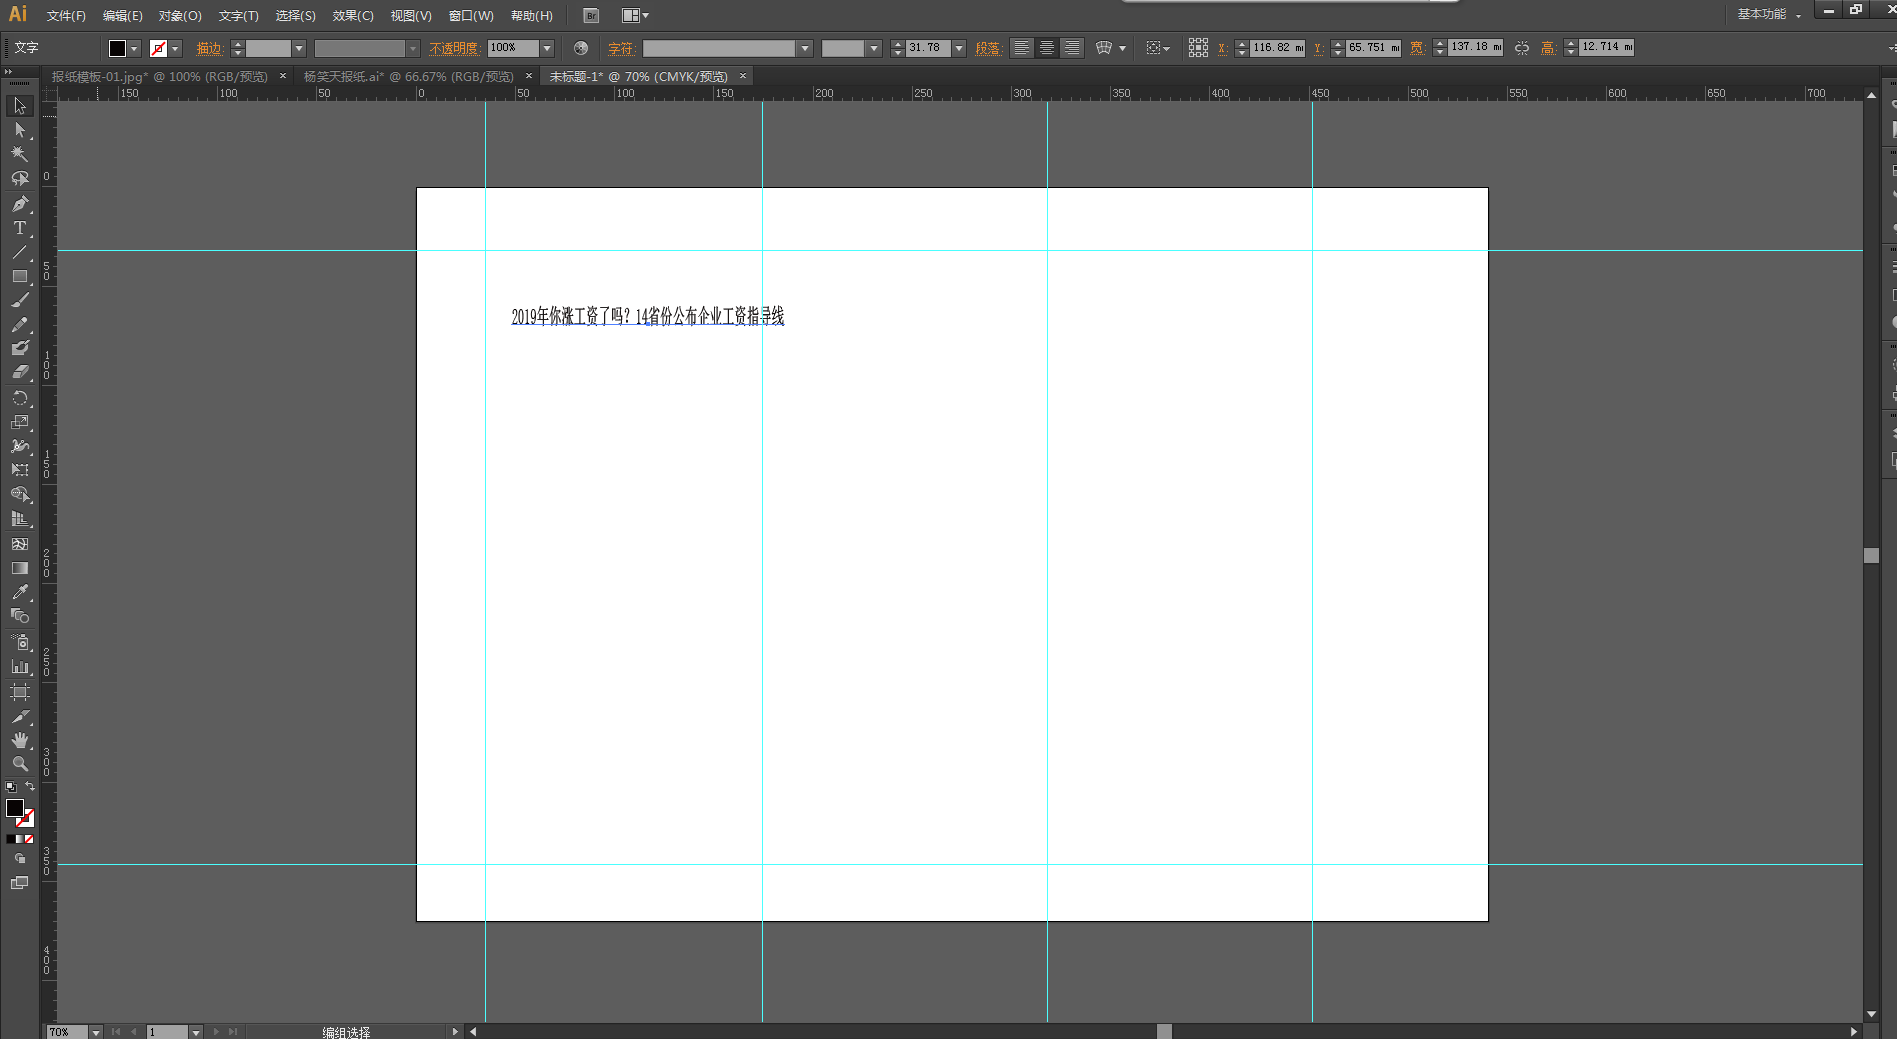Select the Magic Wand tool
The image size is (1897, 1039).
pyautogui.click(x=20, y=154)
